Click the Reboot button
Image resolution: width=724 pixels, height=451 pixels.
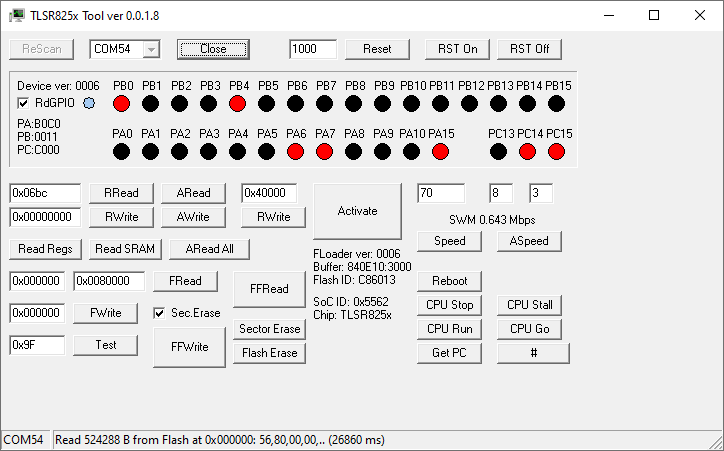[449, 281]
